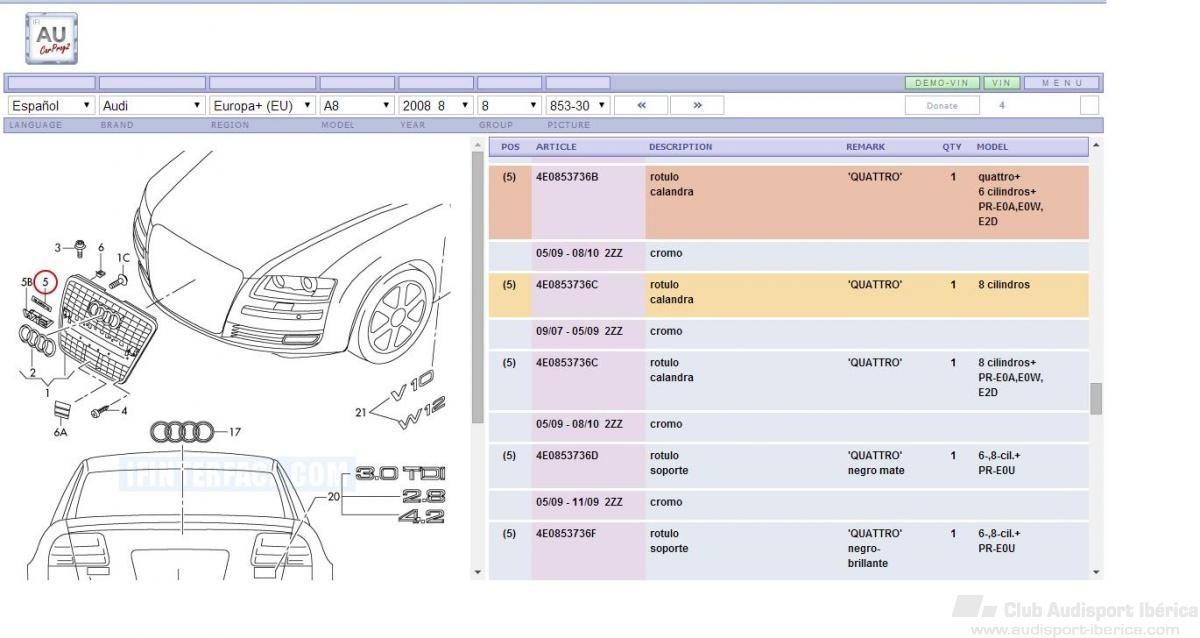Pick callout 6A in the diagram
Screen dimensions: 1200x638
click(61, 432)
